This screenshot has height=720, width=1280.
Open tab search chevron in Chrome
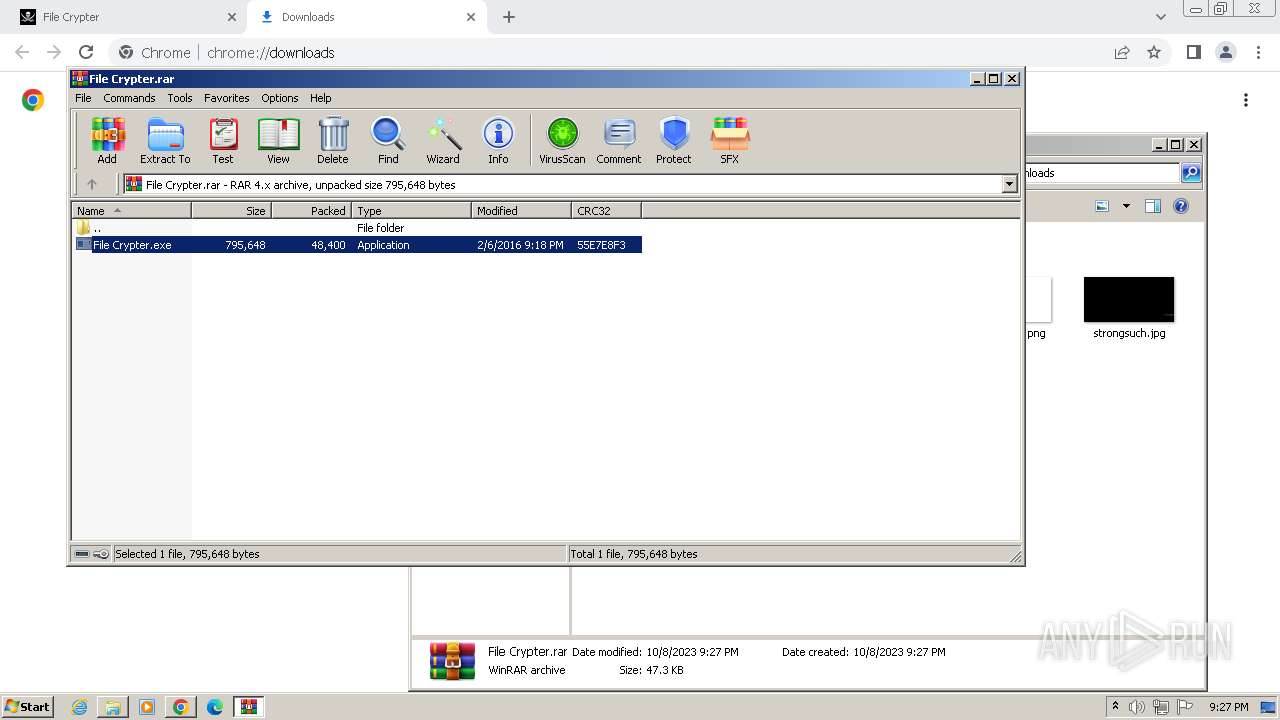pos(1160,17)
